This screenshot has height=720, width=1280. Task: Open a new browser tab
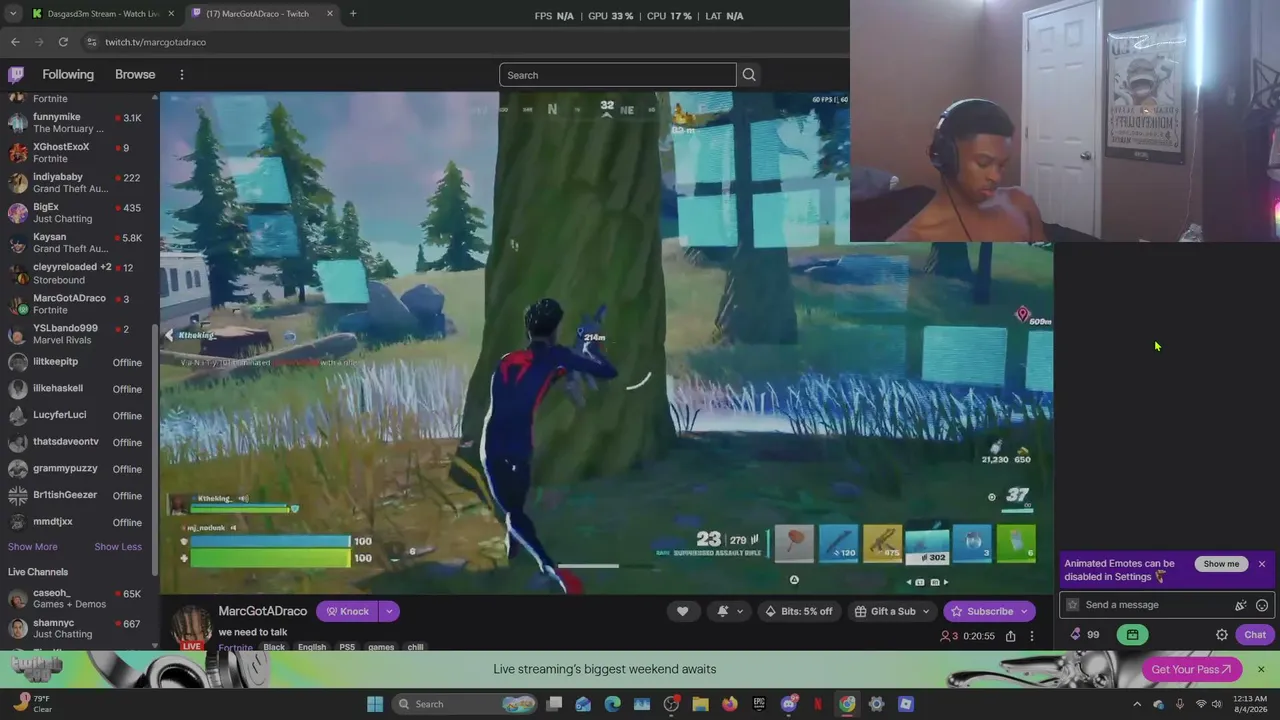click(353, 14)
